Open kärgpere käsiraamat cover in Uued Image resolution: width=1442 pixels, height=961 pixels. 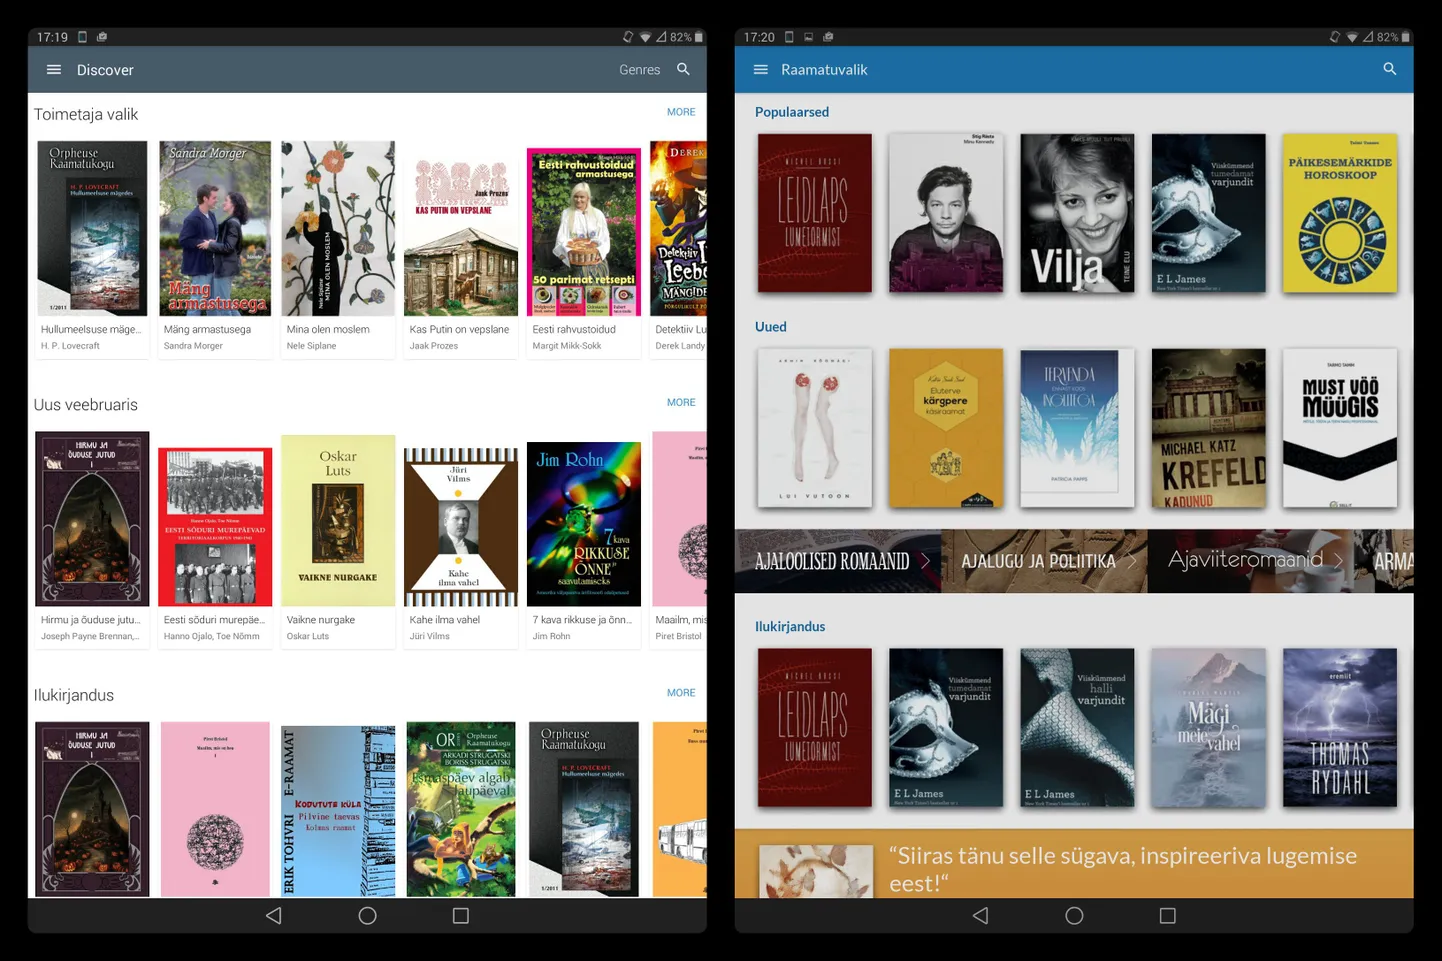(946, 428)
